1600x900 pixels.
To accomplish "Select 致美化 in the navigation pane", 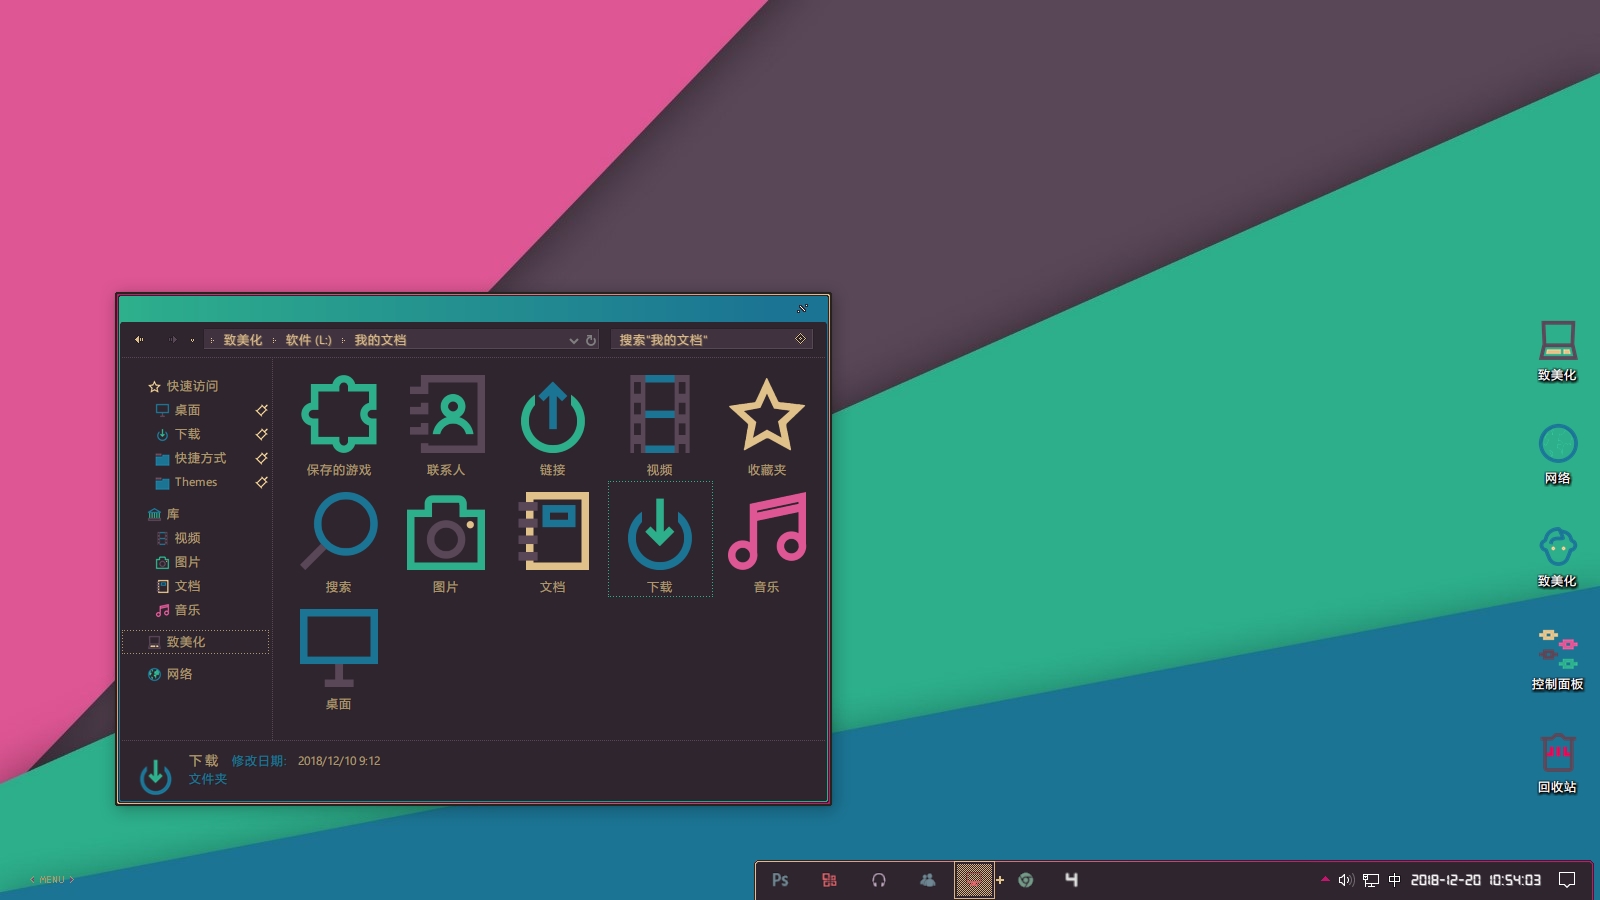I will pos(186,642).
